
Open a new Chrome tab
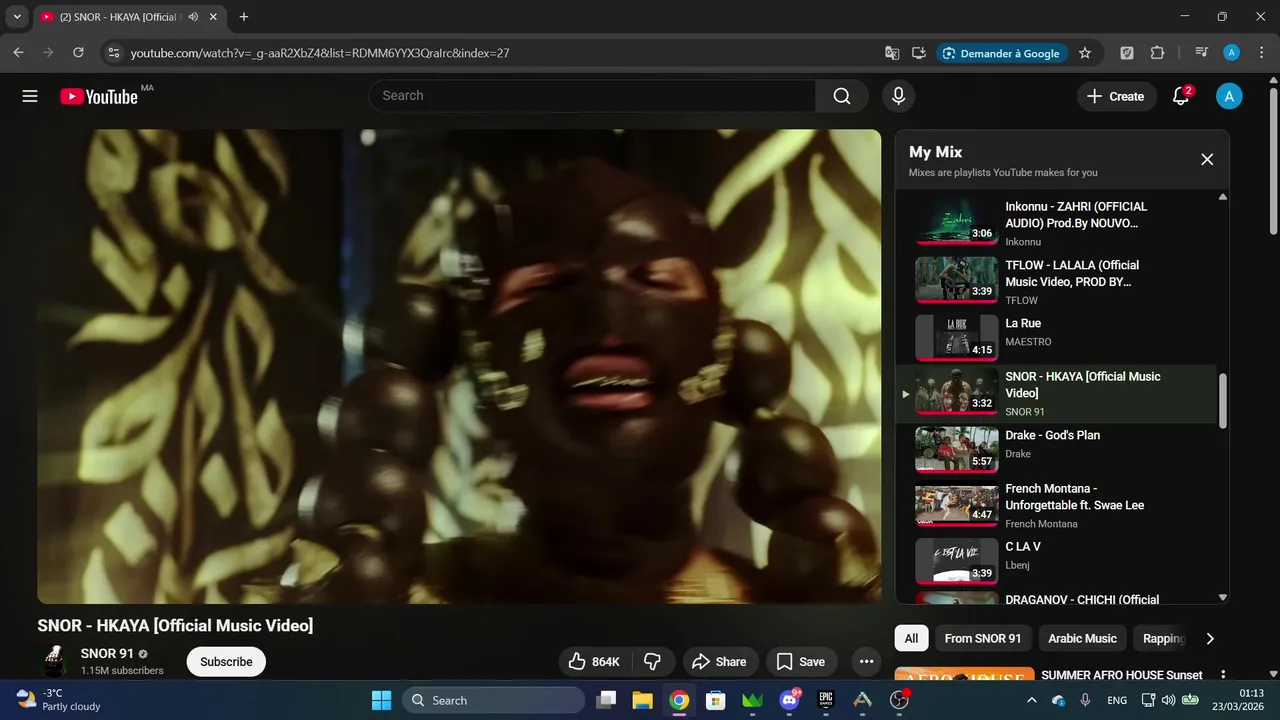point(244,17)
